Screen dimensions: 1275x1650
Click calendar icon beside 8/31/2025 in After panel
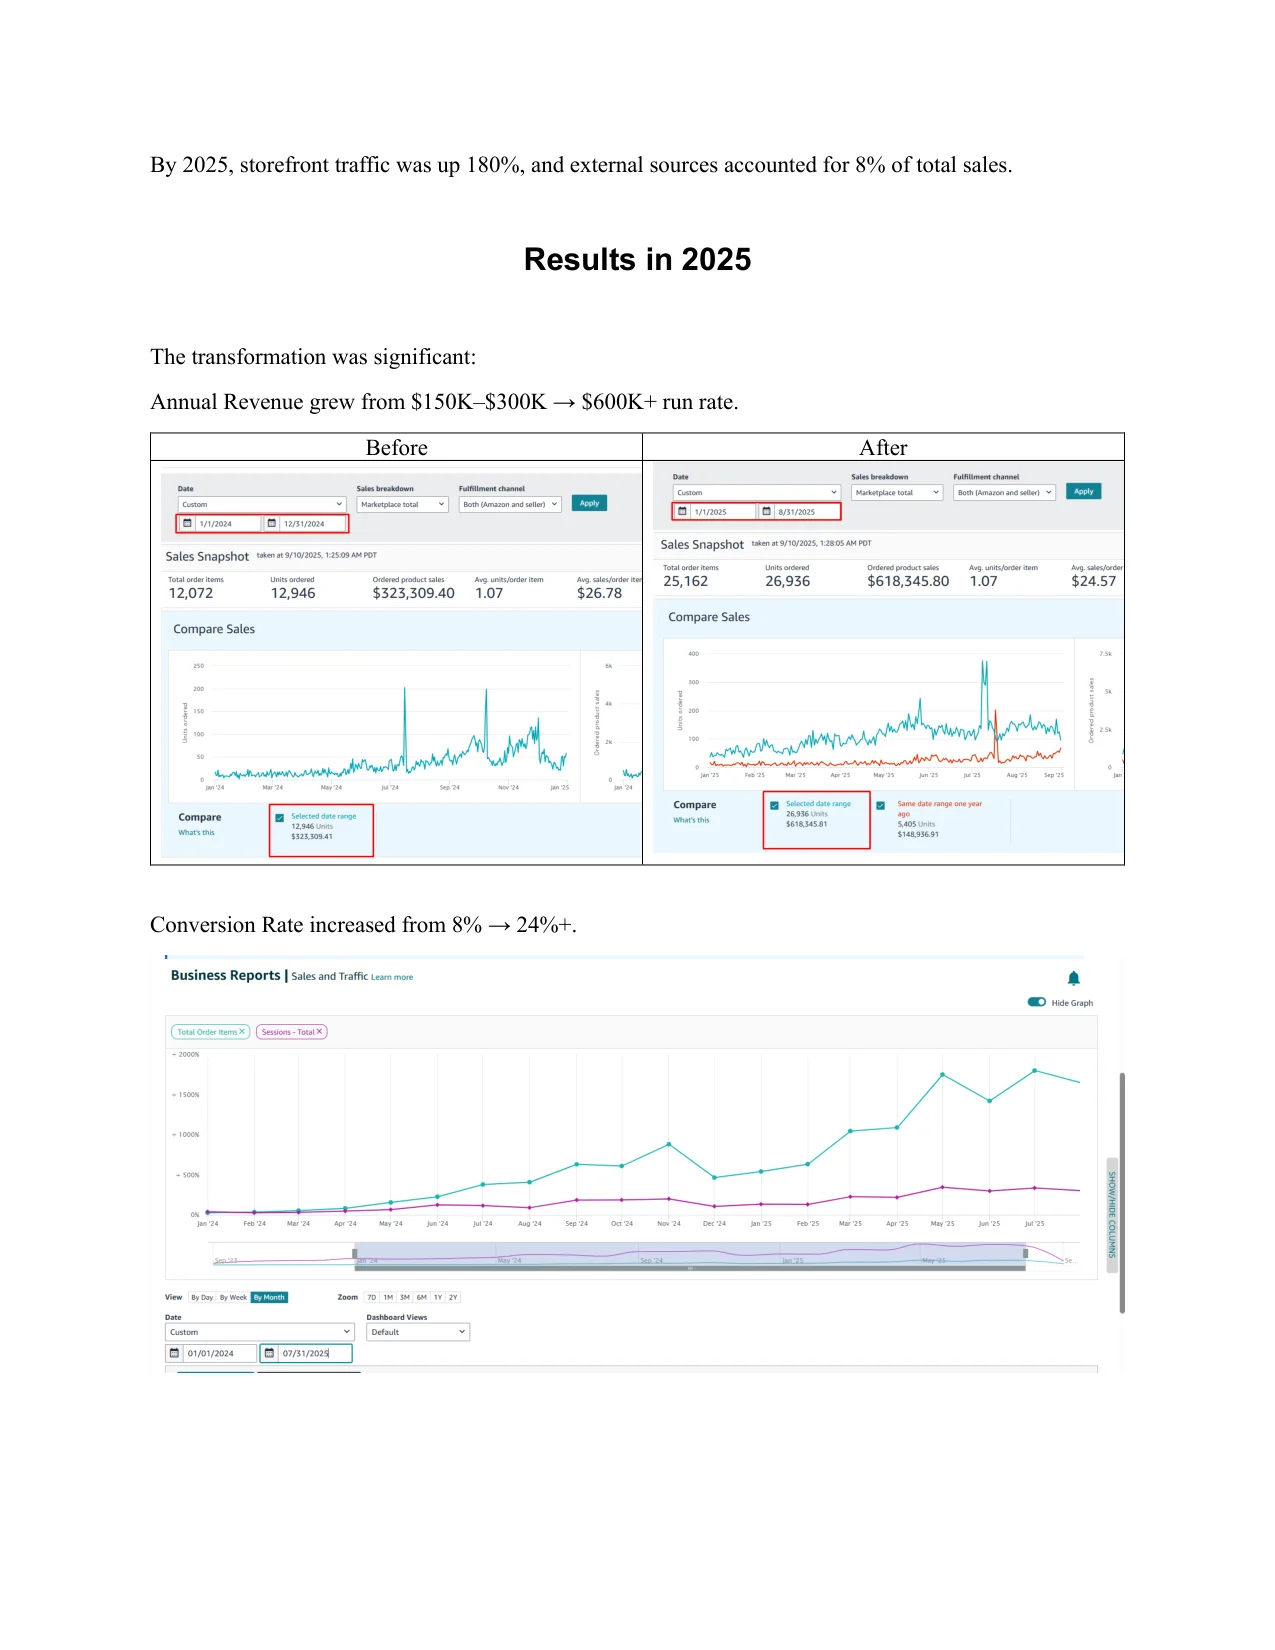pos(766,511)
